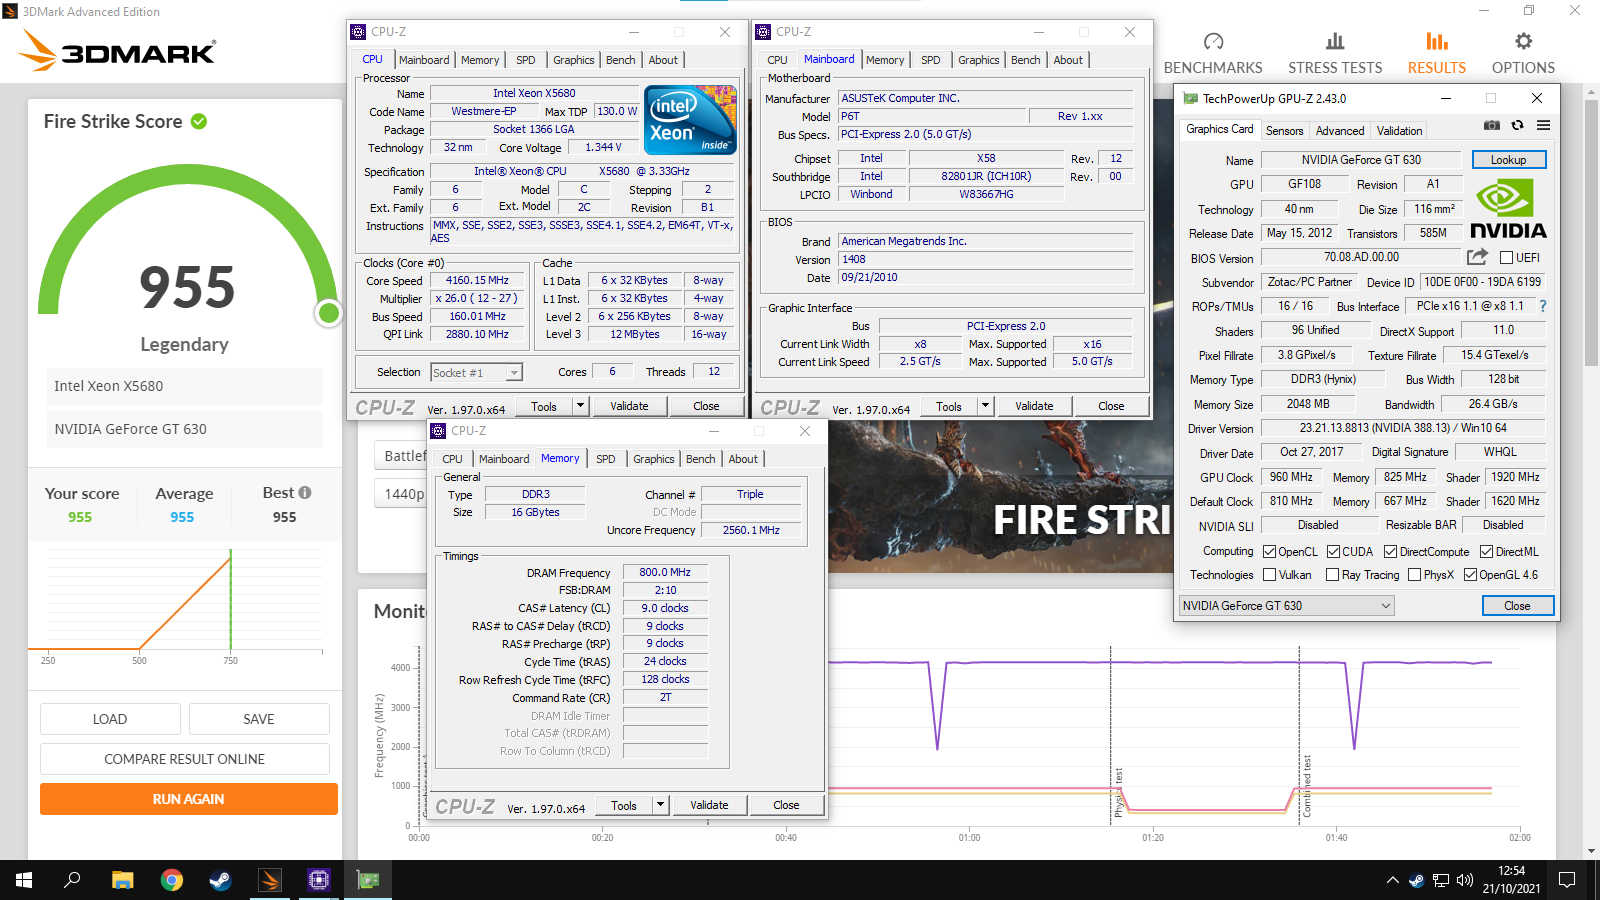Toggle the Ray Tracing checkbox
This screenshot has height=900, width=1600.
[x=1332, y=574]
